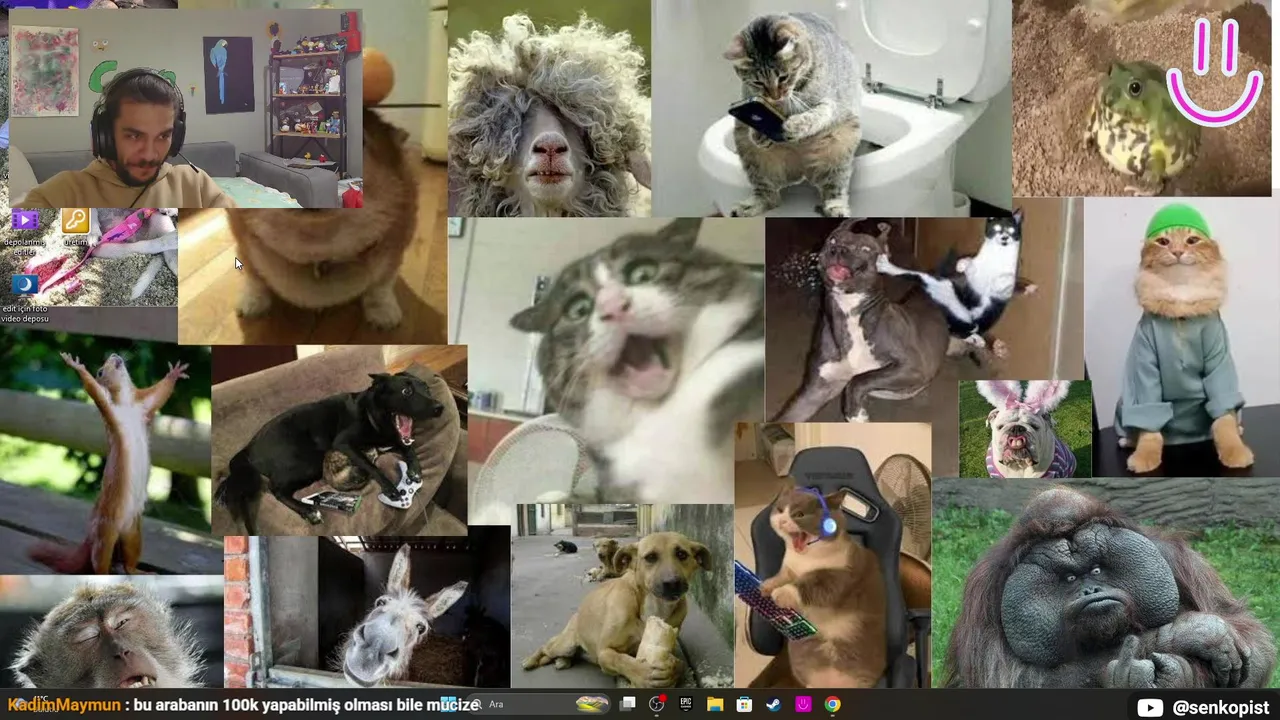Click the frog photo behind smiley logo
This screenshot has height=720, width=1280.
pos(1142,98)
